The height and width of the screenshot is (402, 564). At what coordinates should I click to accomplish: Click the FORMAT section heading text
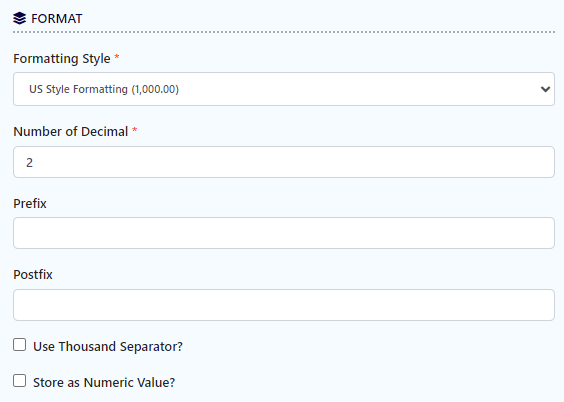click(56, 19)
